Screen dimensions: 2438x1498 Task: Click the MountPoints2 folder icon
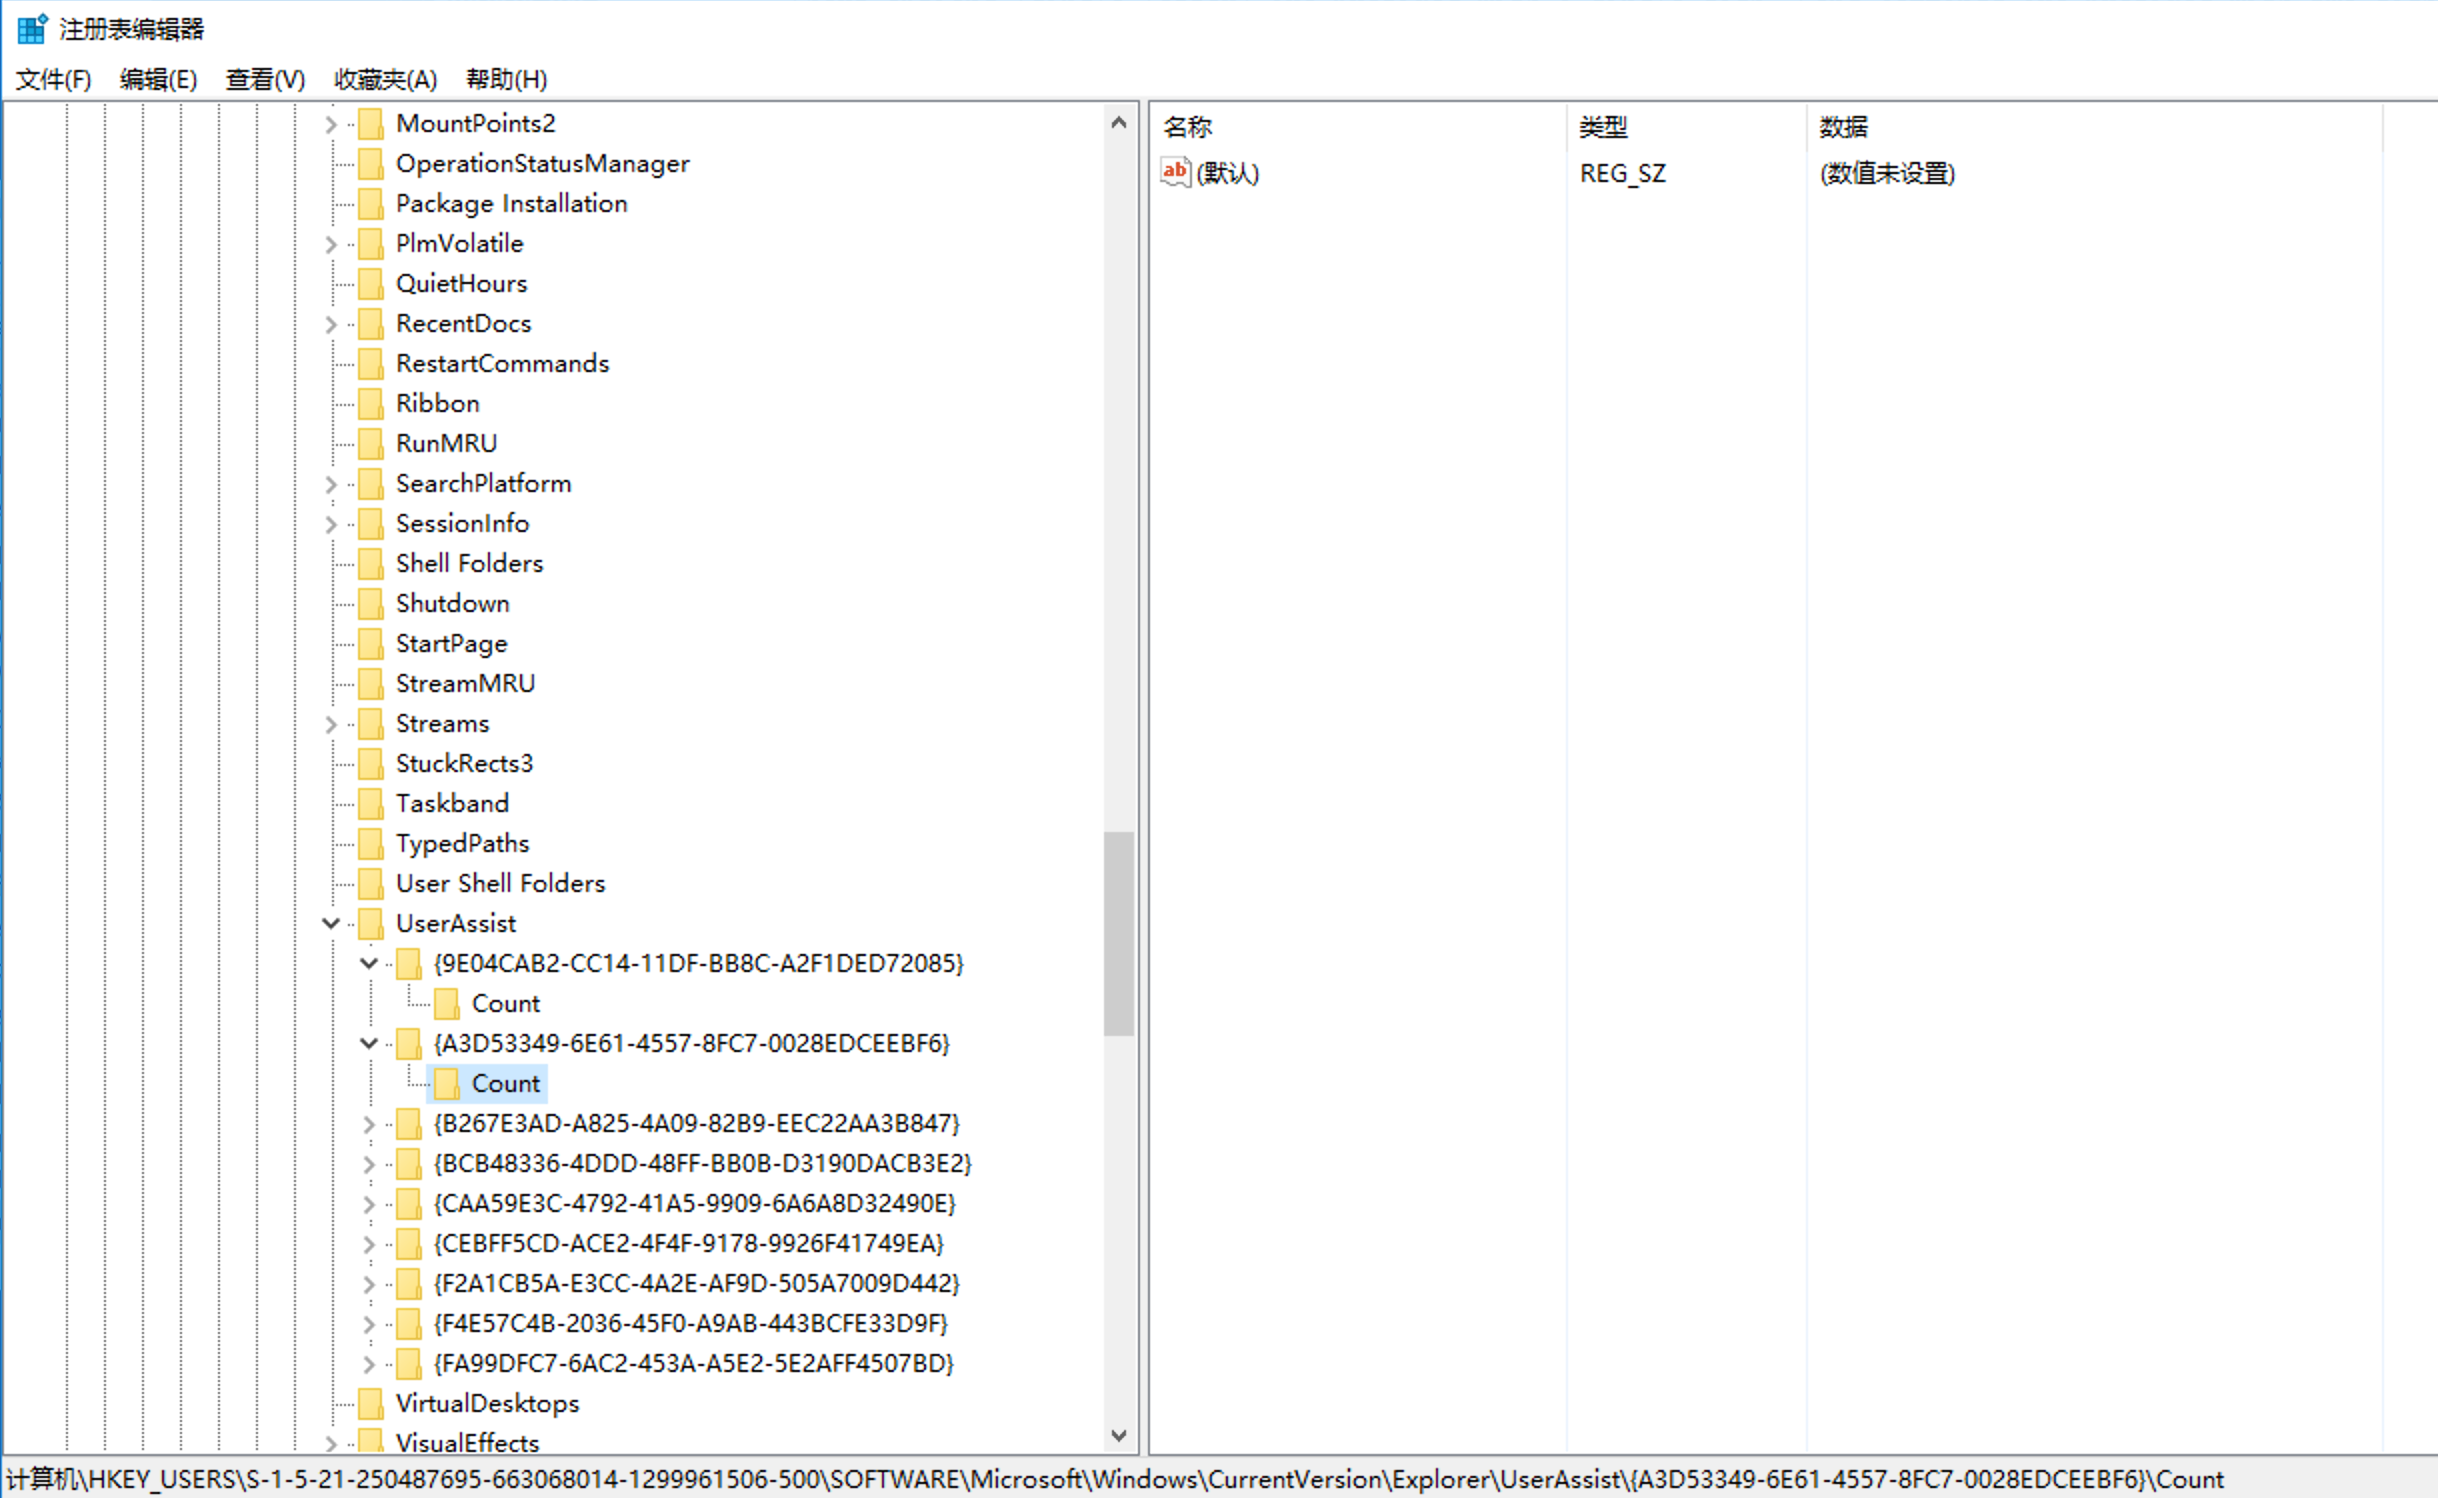371,124
